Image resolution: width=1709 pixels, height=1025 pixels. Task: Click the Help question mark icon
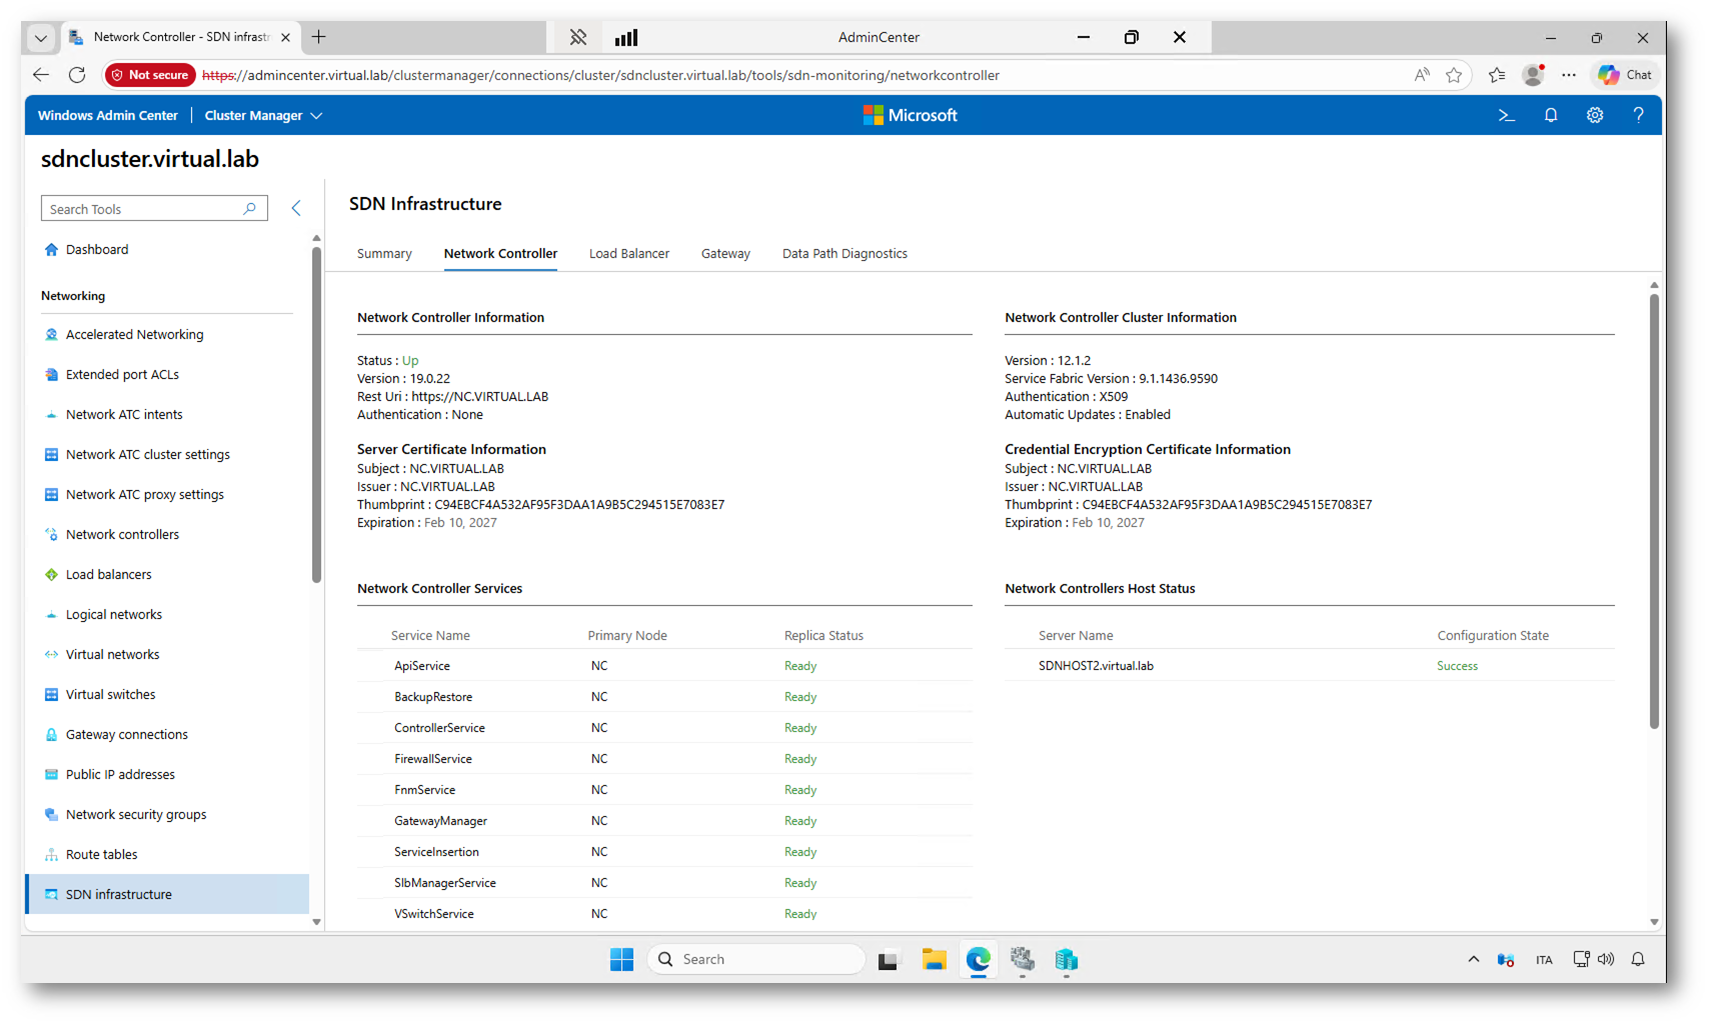click(1638, 116)
